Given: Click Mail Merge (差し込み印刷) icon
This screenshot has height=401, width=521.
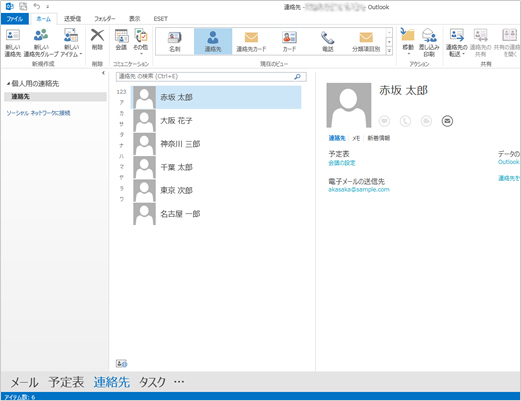Looking at the screenshot, I should (429, 36).
